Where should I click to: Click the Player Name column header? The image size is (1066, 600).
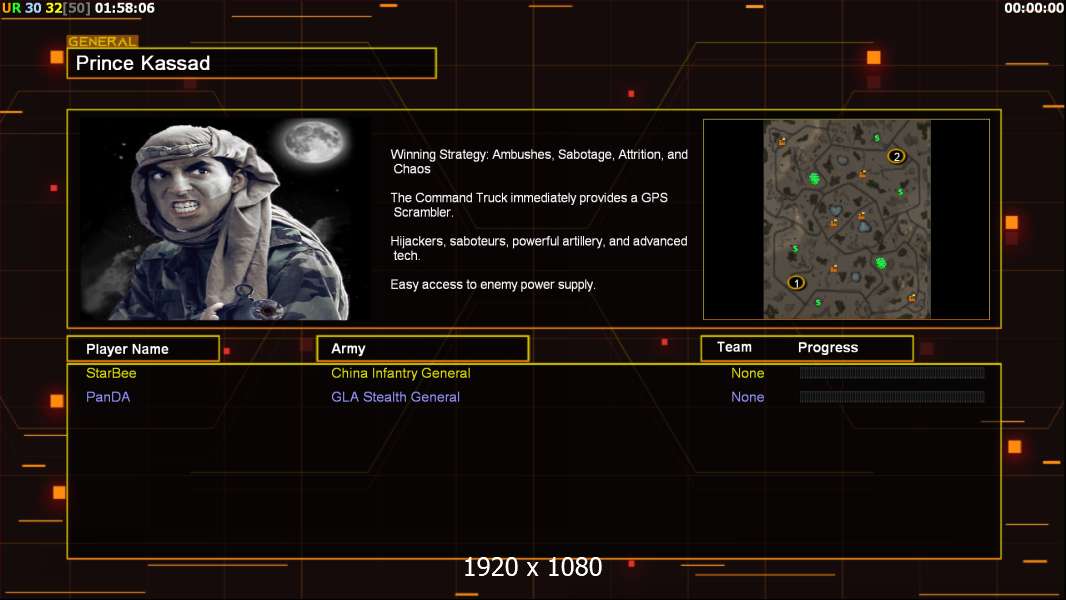[143, 349]
